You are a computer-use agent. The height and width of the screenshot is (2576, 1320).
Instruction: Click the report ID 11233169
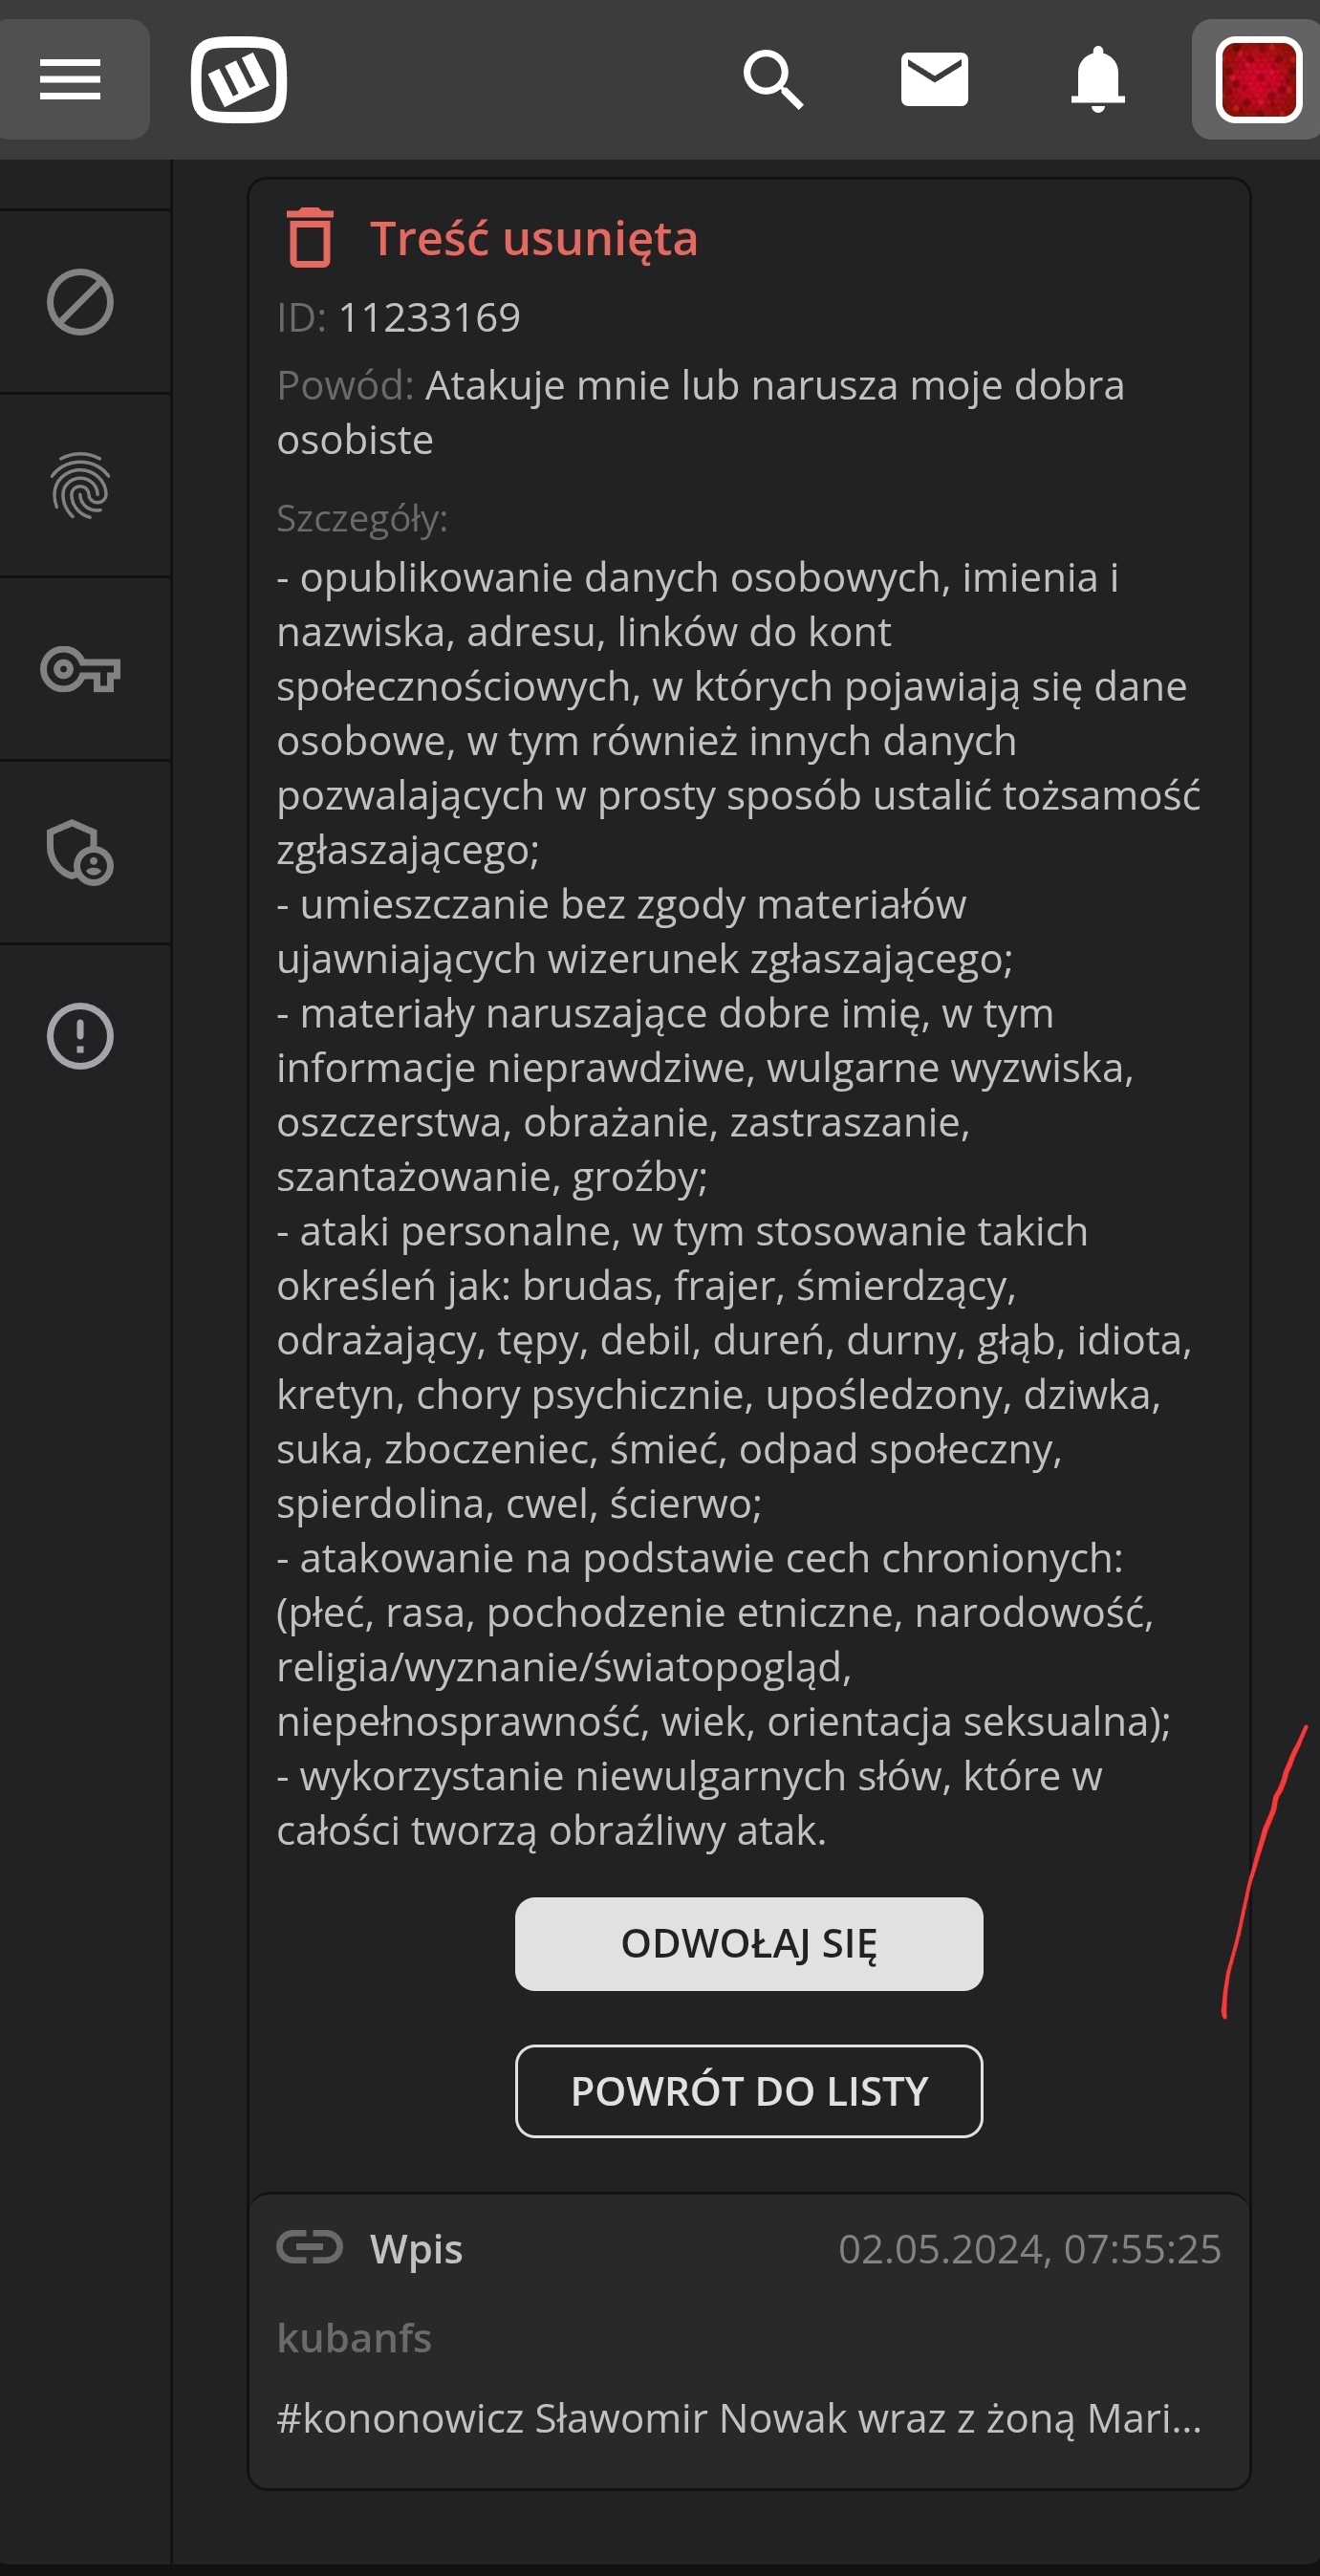[x=429, y=318]
